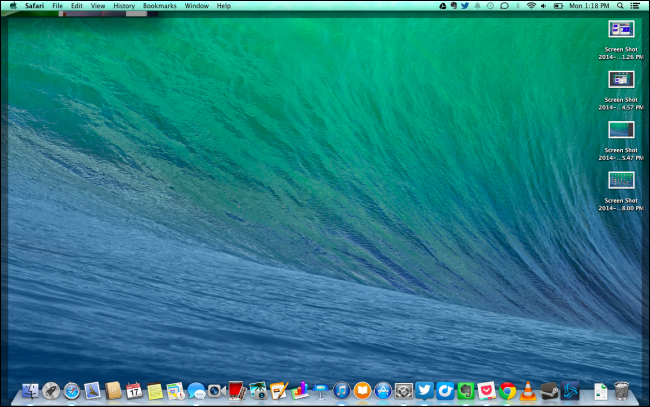Open Google Chrome icon in Dock
The width and height of the screenshot is (650, 407).
(x=507, y=391)
